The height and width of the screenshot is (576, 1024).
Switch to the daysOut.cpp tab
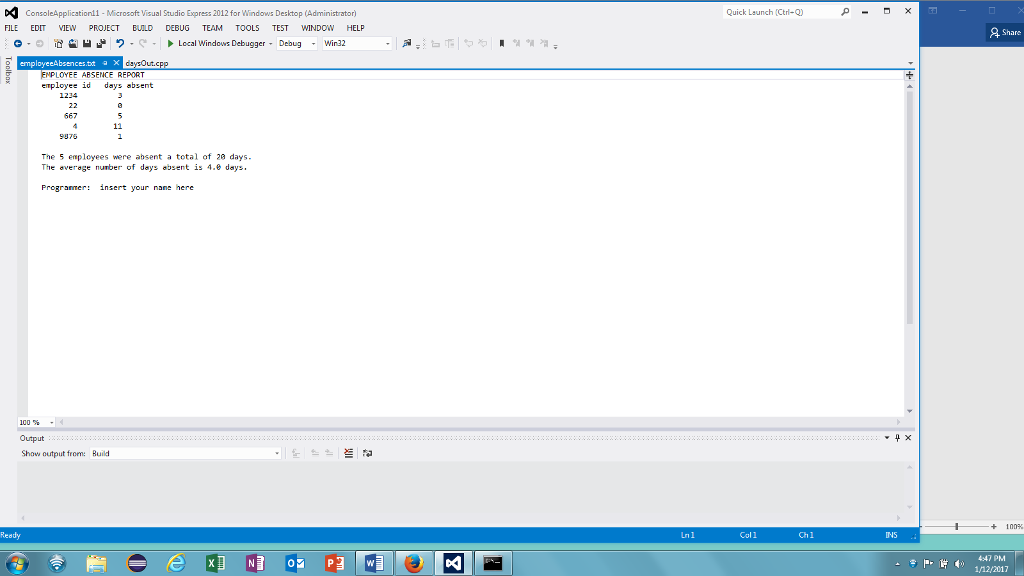point(145,61)
